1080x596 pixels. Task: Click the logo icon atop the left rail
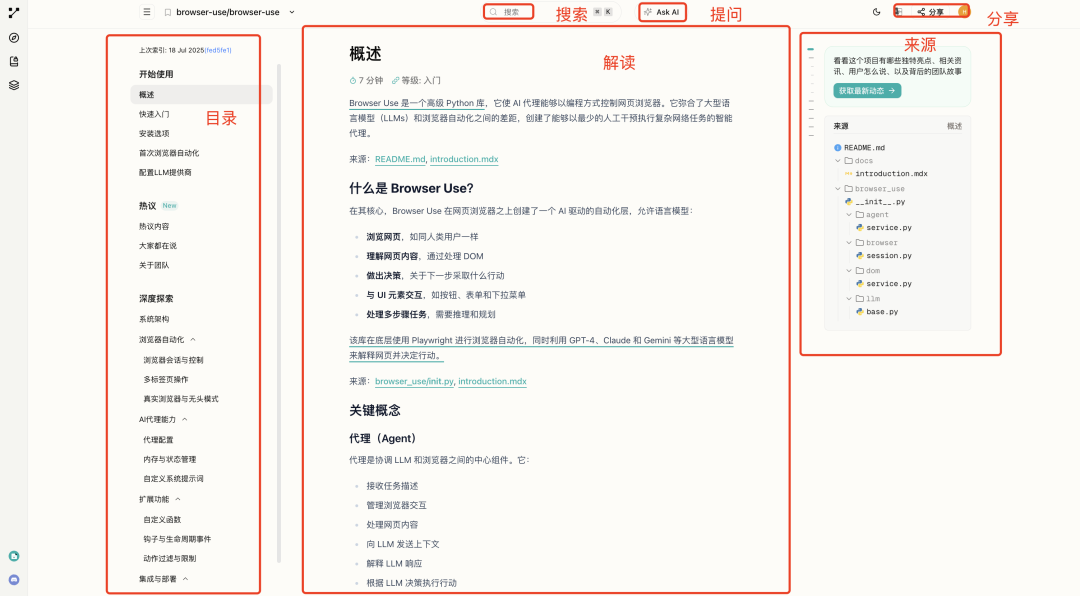click(14, 12)
